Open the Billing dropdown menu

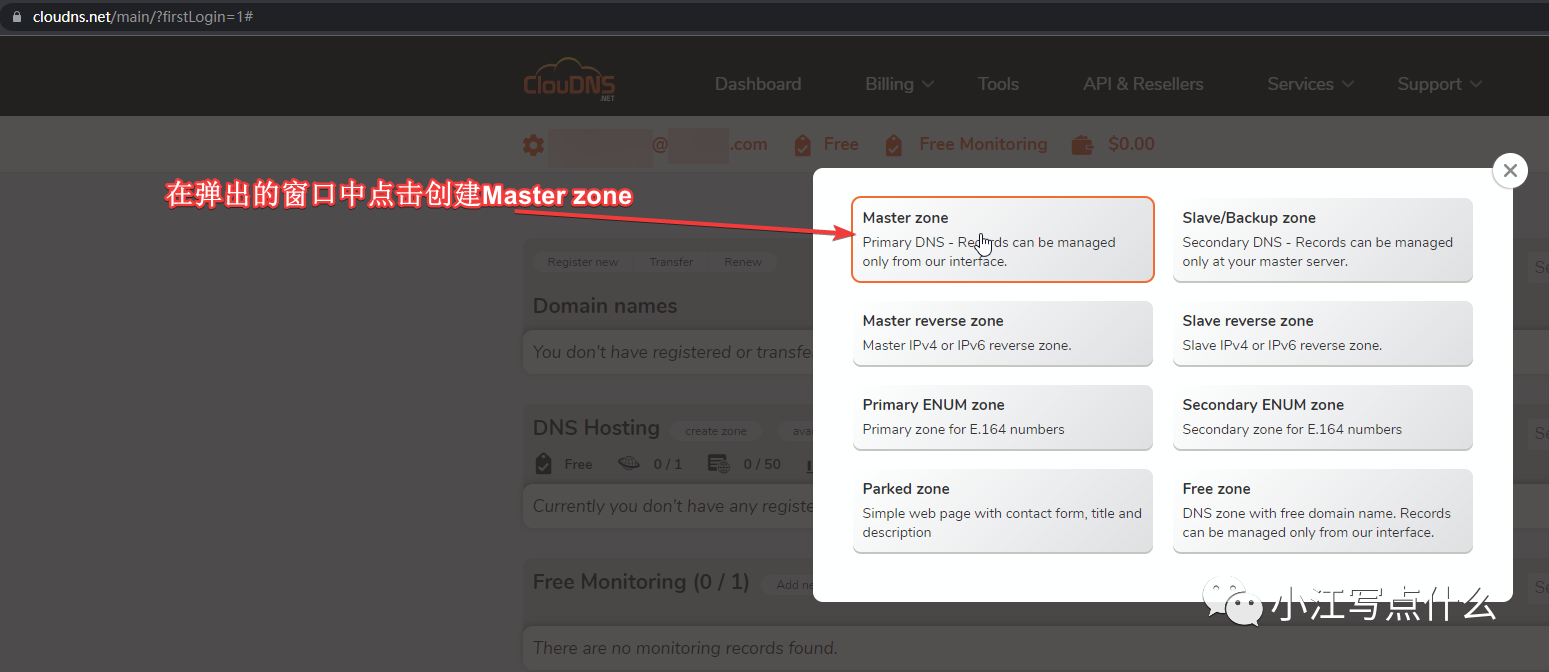[x=899, y=84]
